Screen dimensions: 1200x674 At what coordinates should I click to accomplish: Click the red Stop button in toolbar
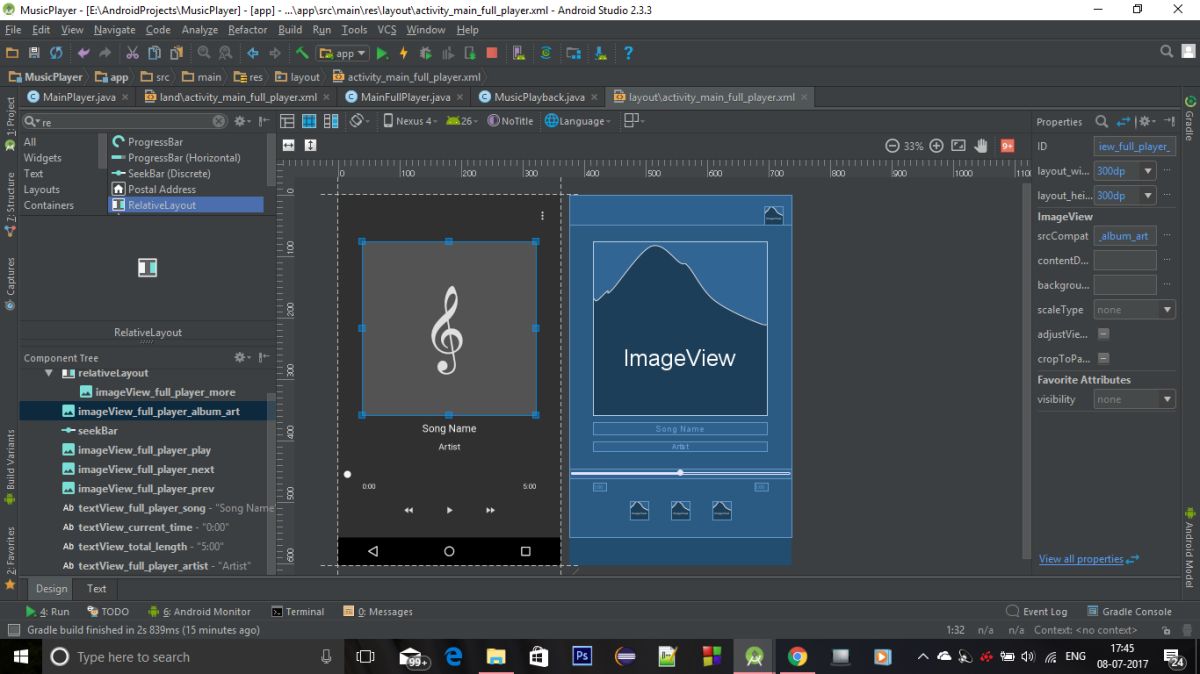(492, 53)
